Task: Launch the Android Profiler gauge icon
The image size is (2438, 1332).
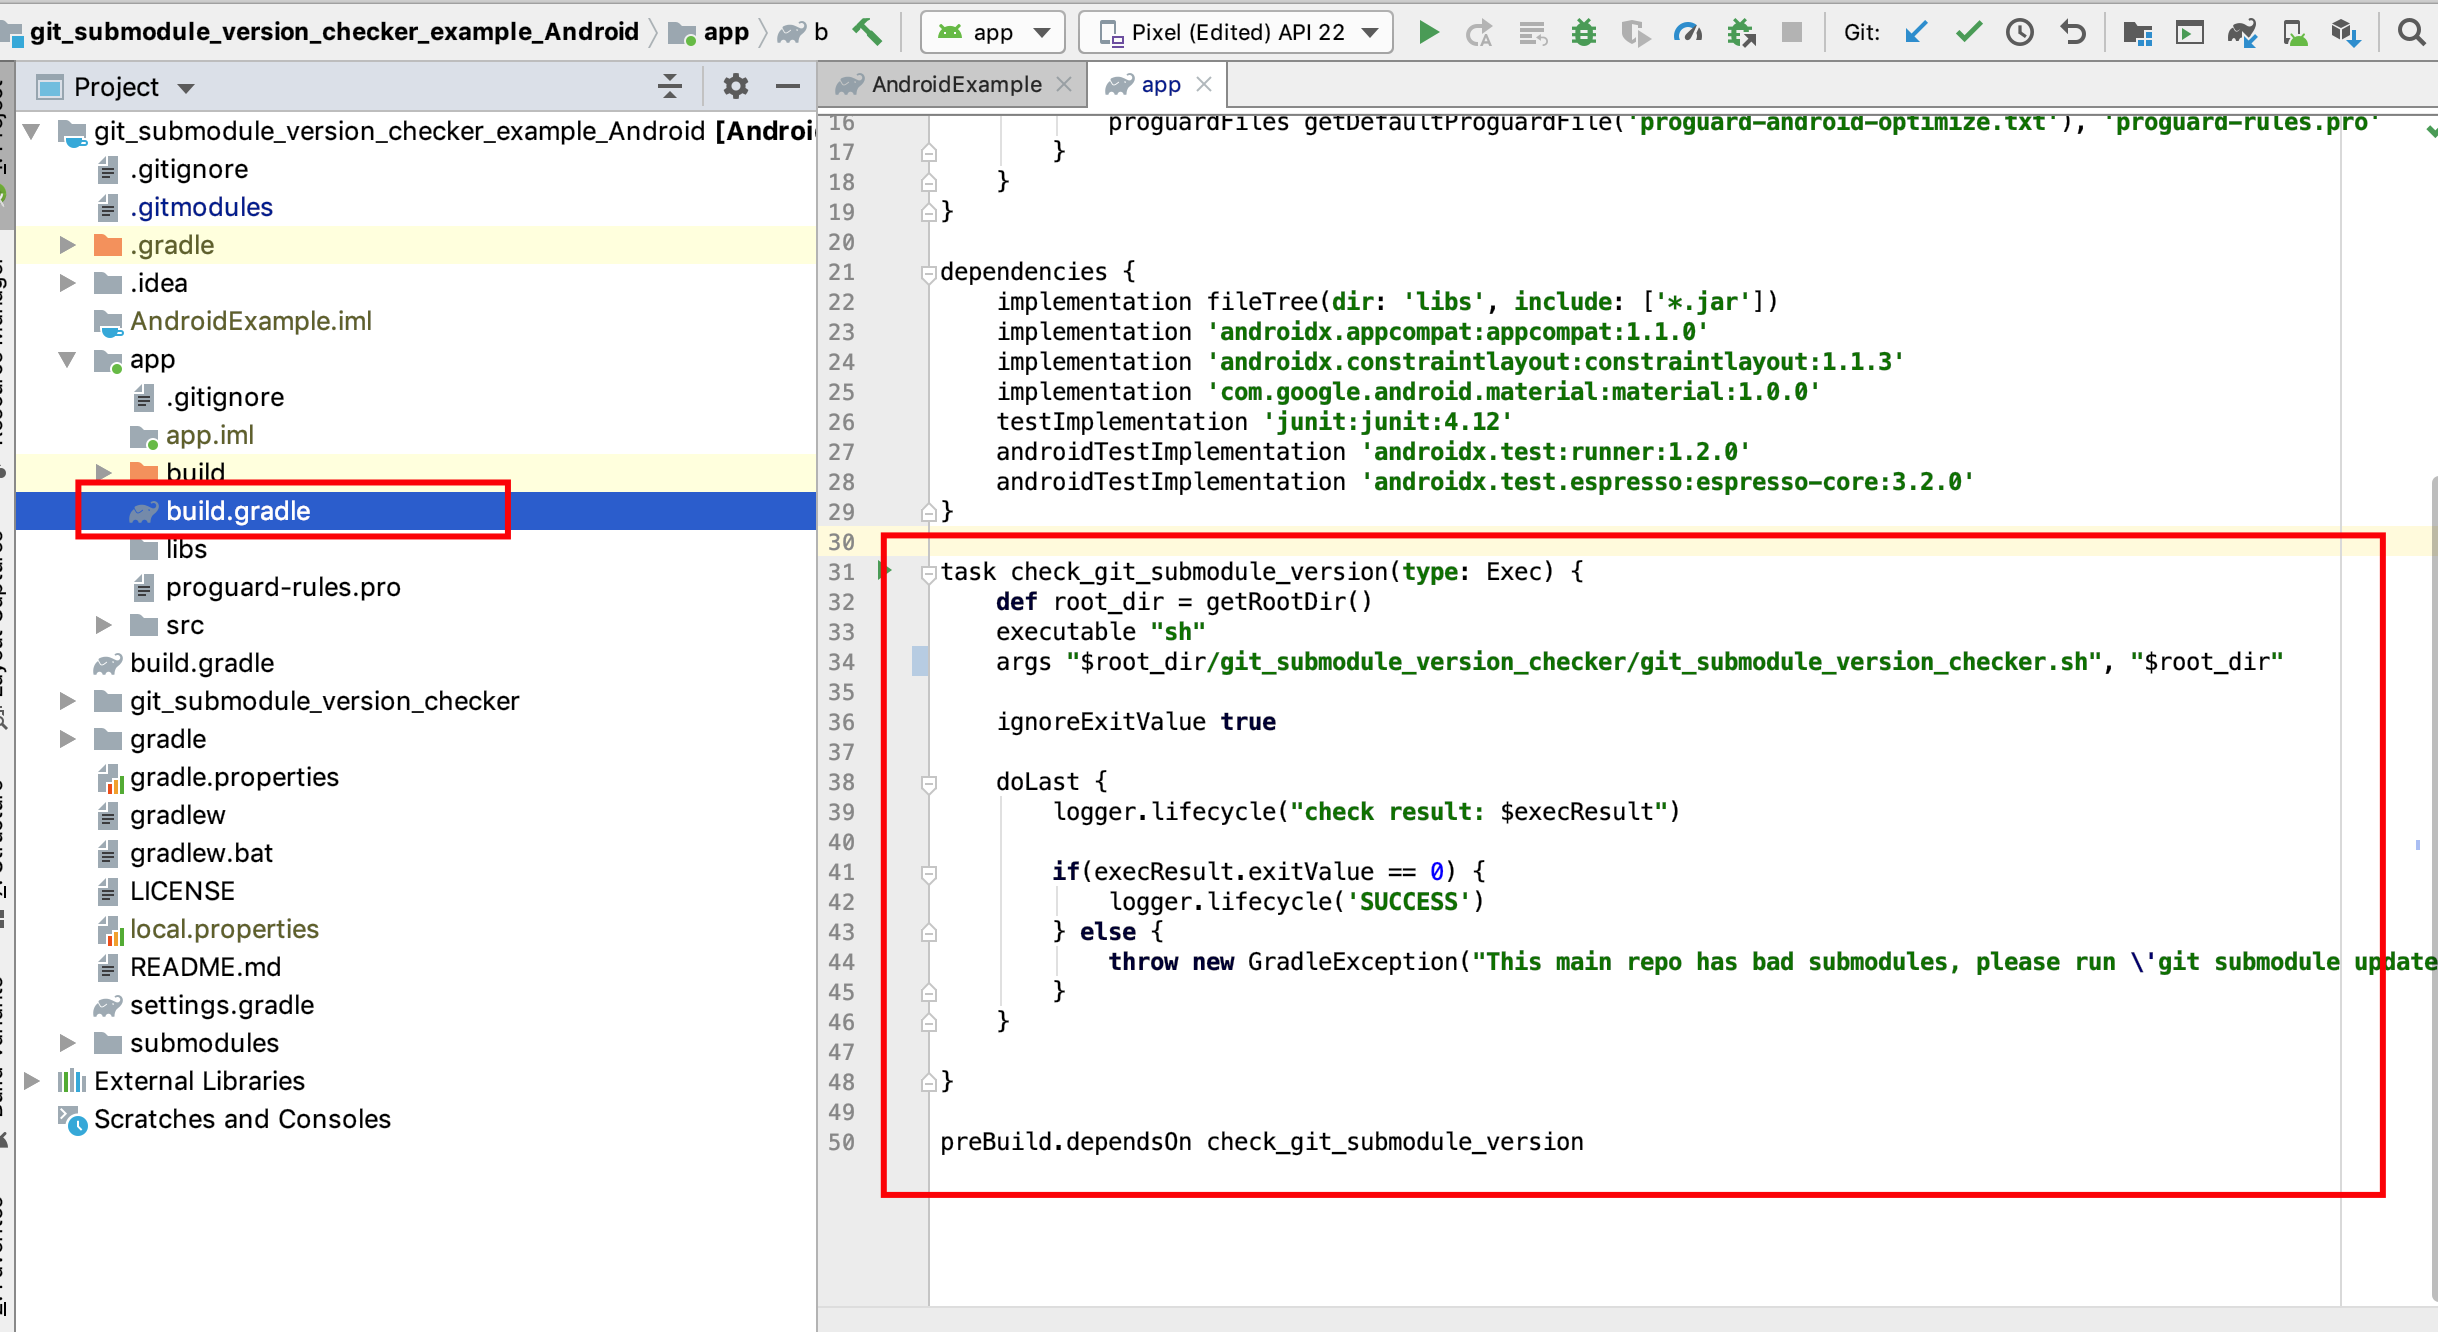Action: point(1688,31)
